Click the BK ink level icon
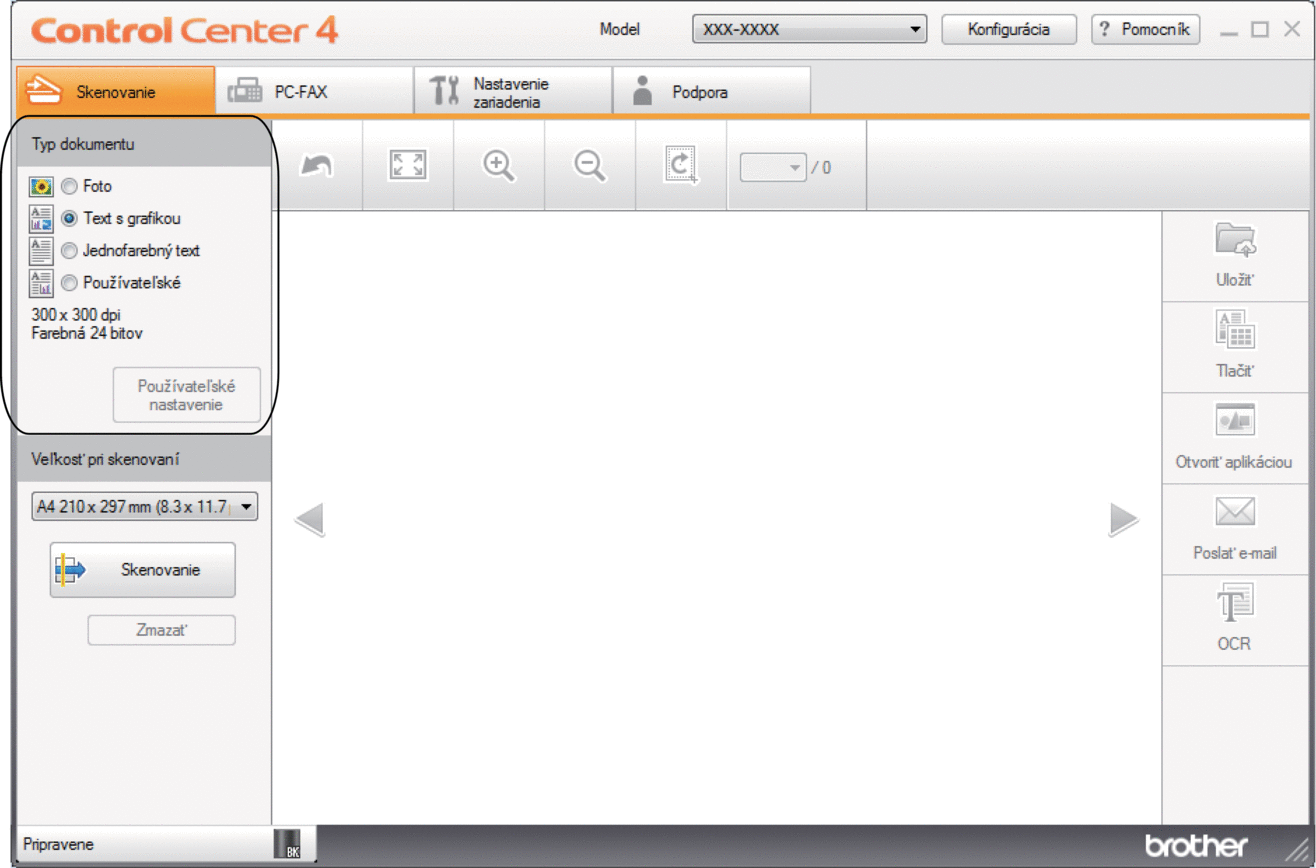 pos(286,844)
